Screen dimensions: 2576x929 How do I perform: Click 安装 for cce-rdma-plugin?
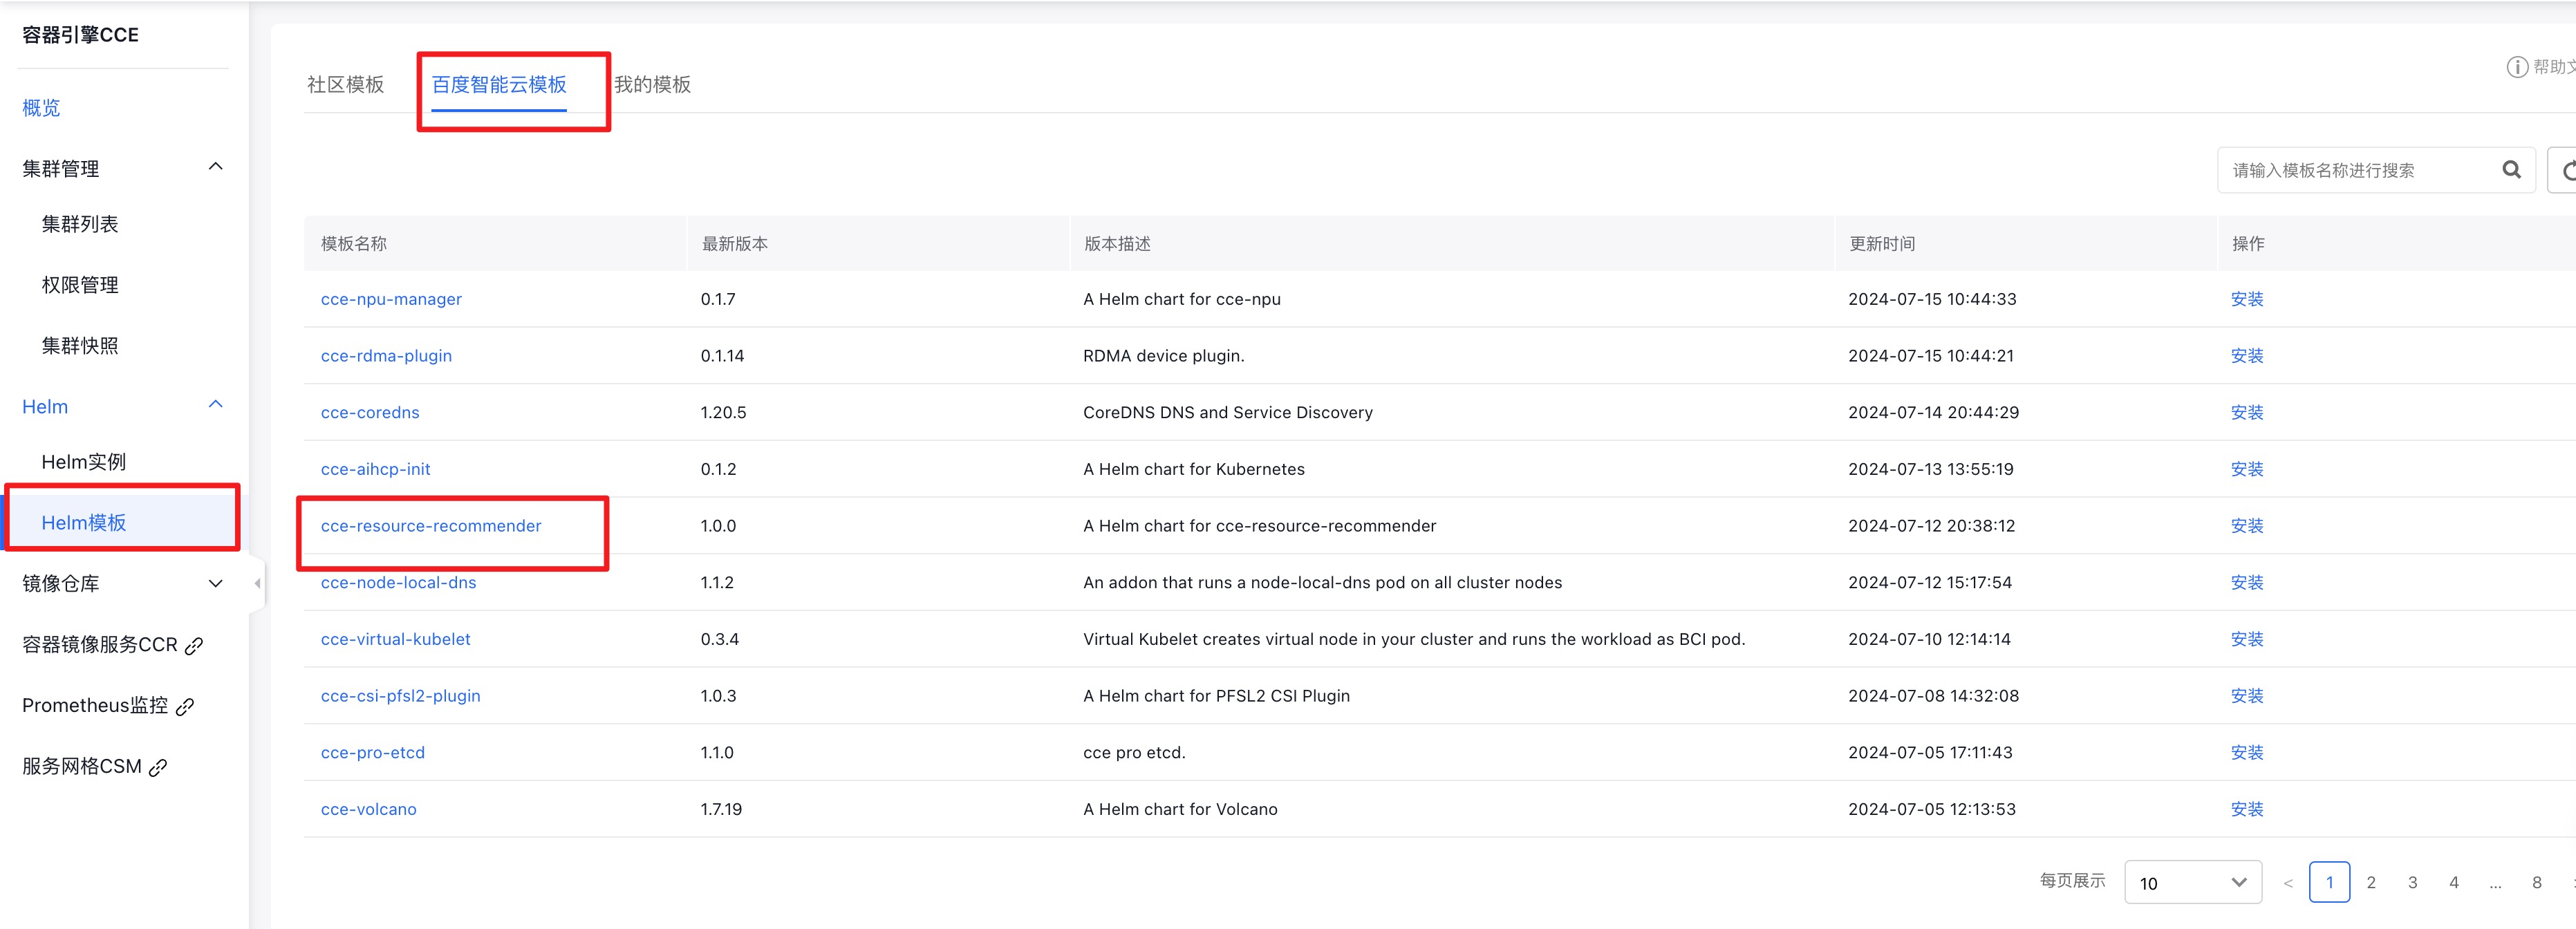(x=2247, y=356)
